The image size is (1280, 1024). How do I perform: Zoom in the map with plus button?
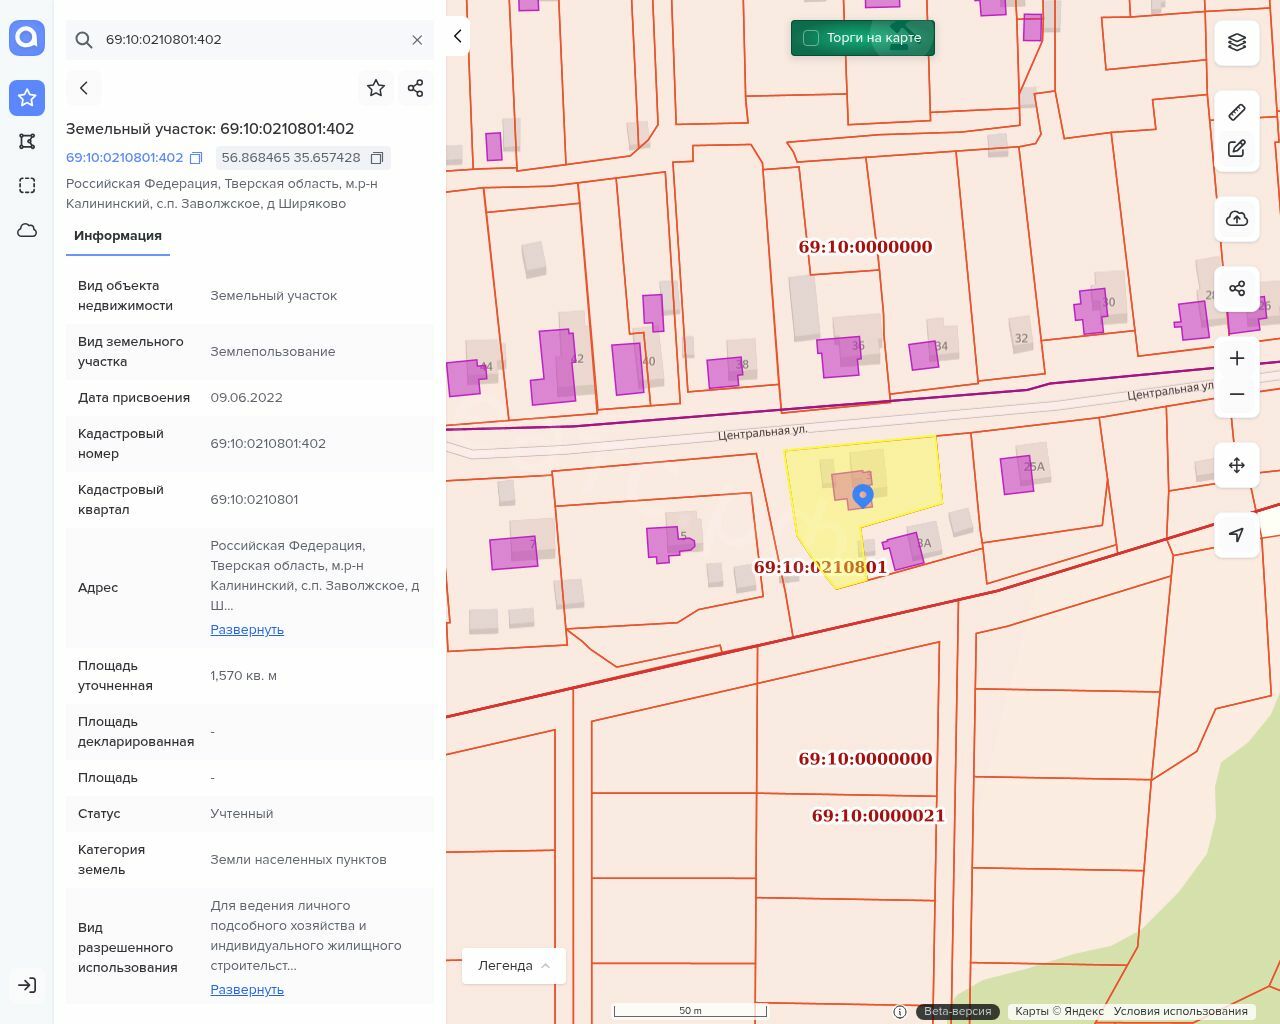1236,358
